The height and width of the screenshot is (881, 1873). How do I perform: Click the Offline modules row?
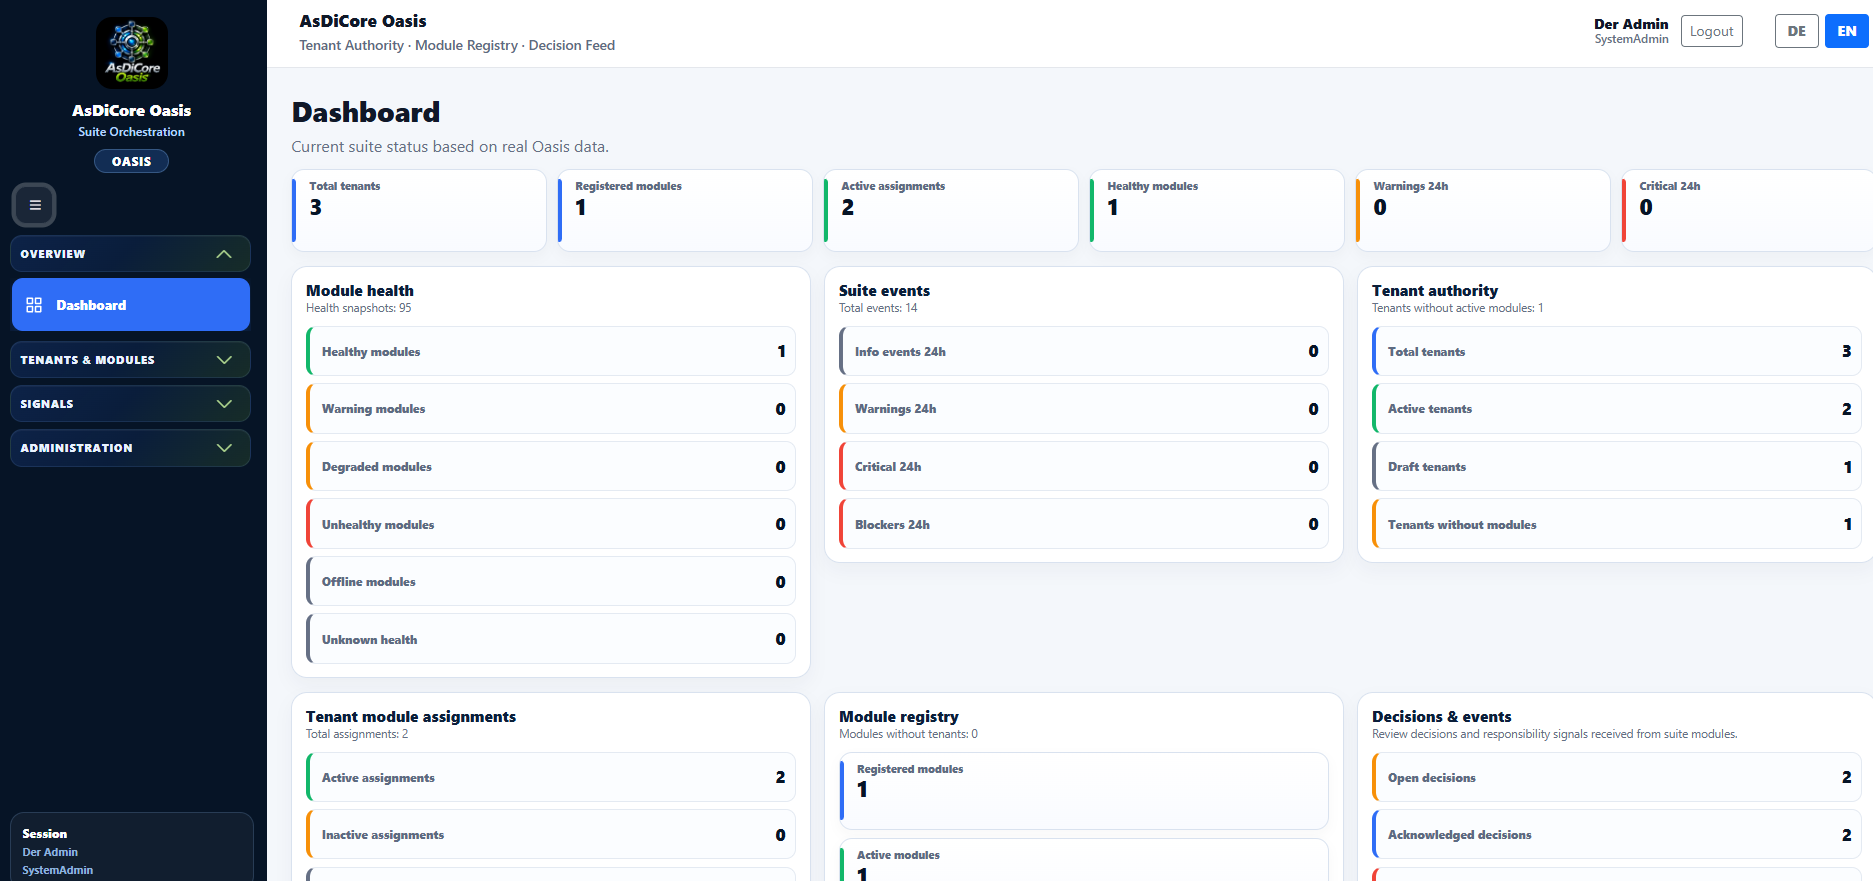(x=551, y=582)
